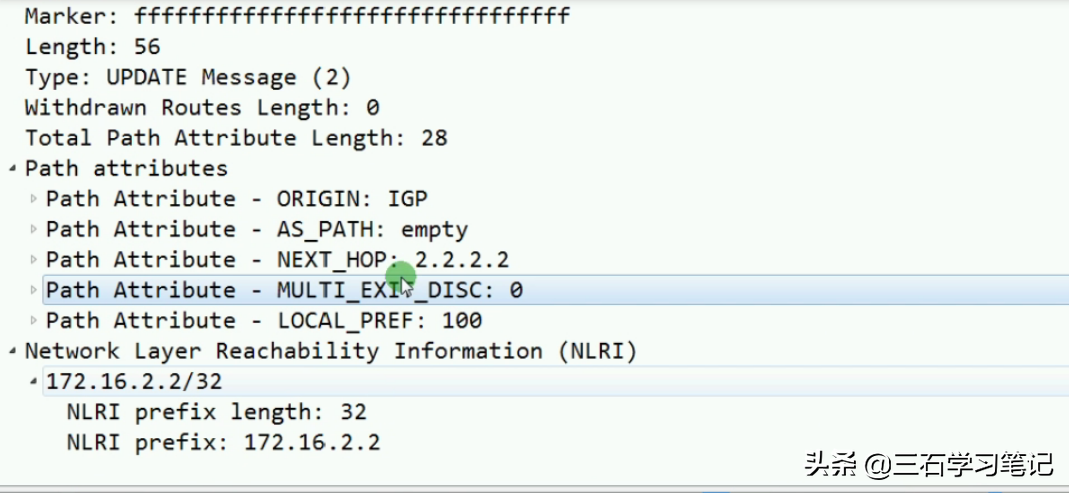Select NLRI prefix length: 32 row
Screen dimensions: 1069x493
[217, 412]
